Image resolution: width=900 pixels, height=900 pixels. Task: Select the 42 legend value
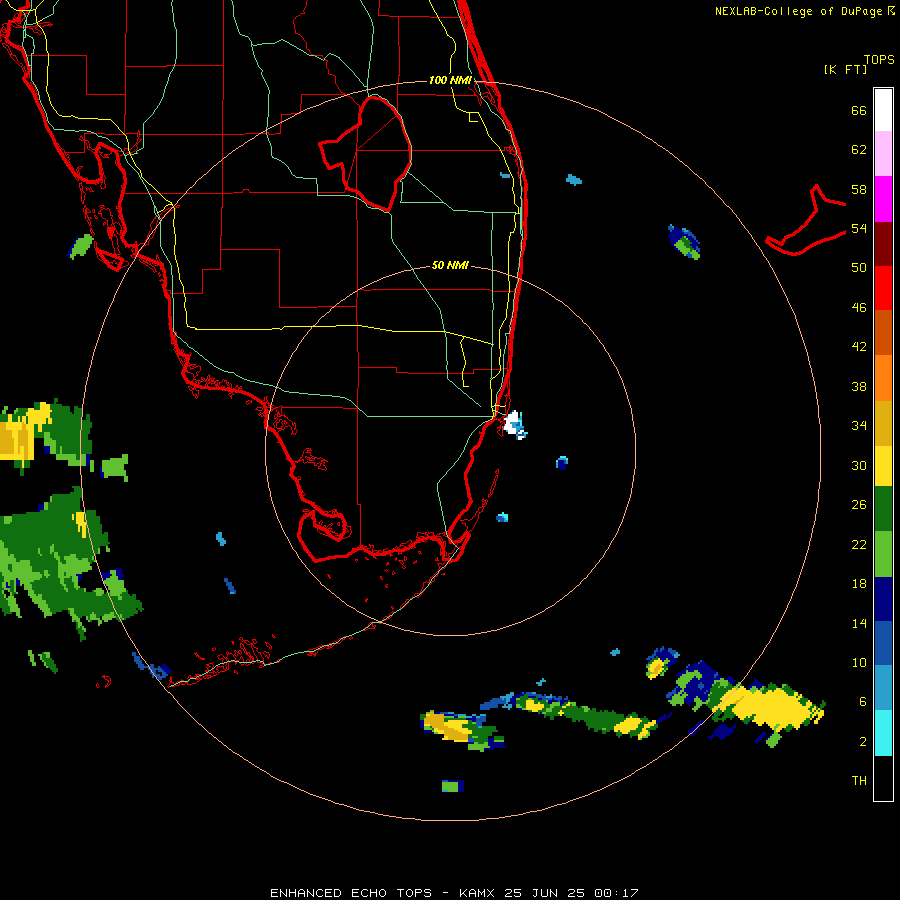pos(859,347)
